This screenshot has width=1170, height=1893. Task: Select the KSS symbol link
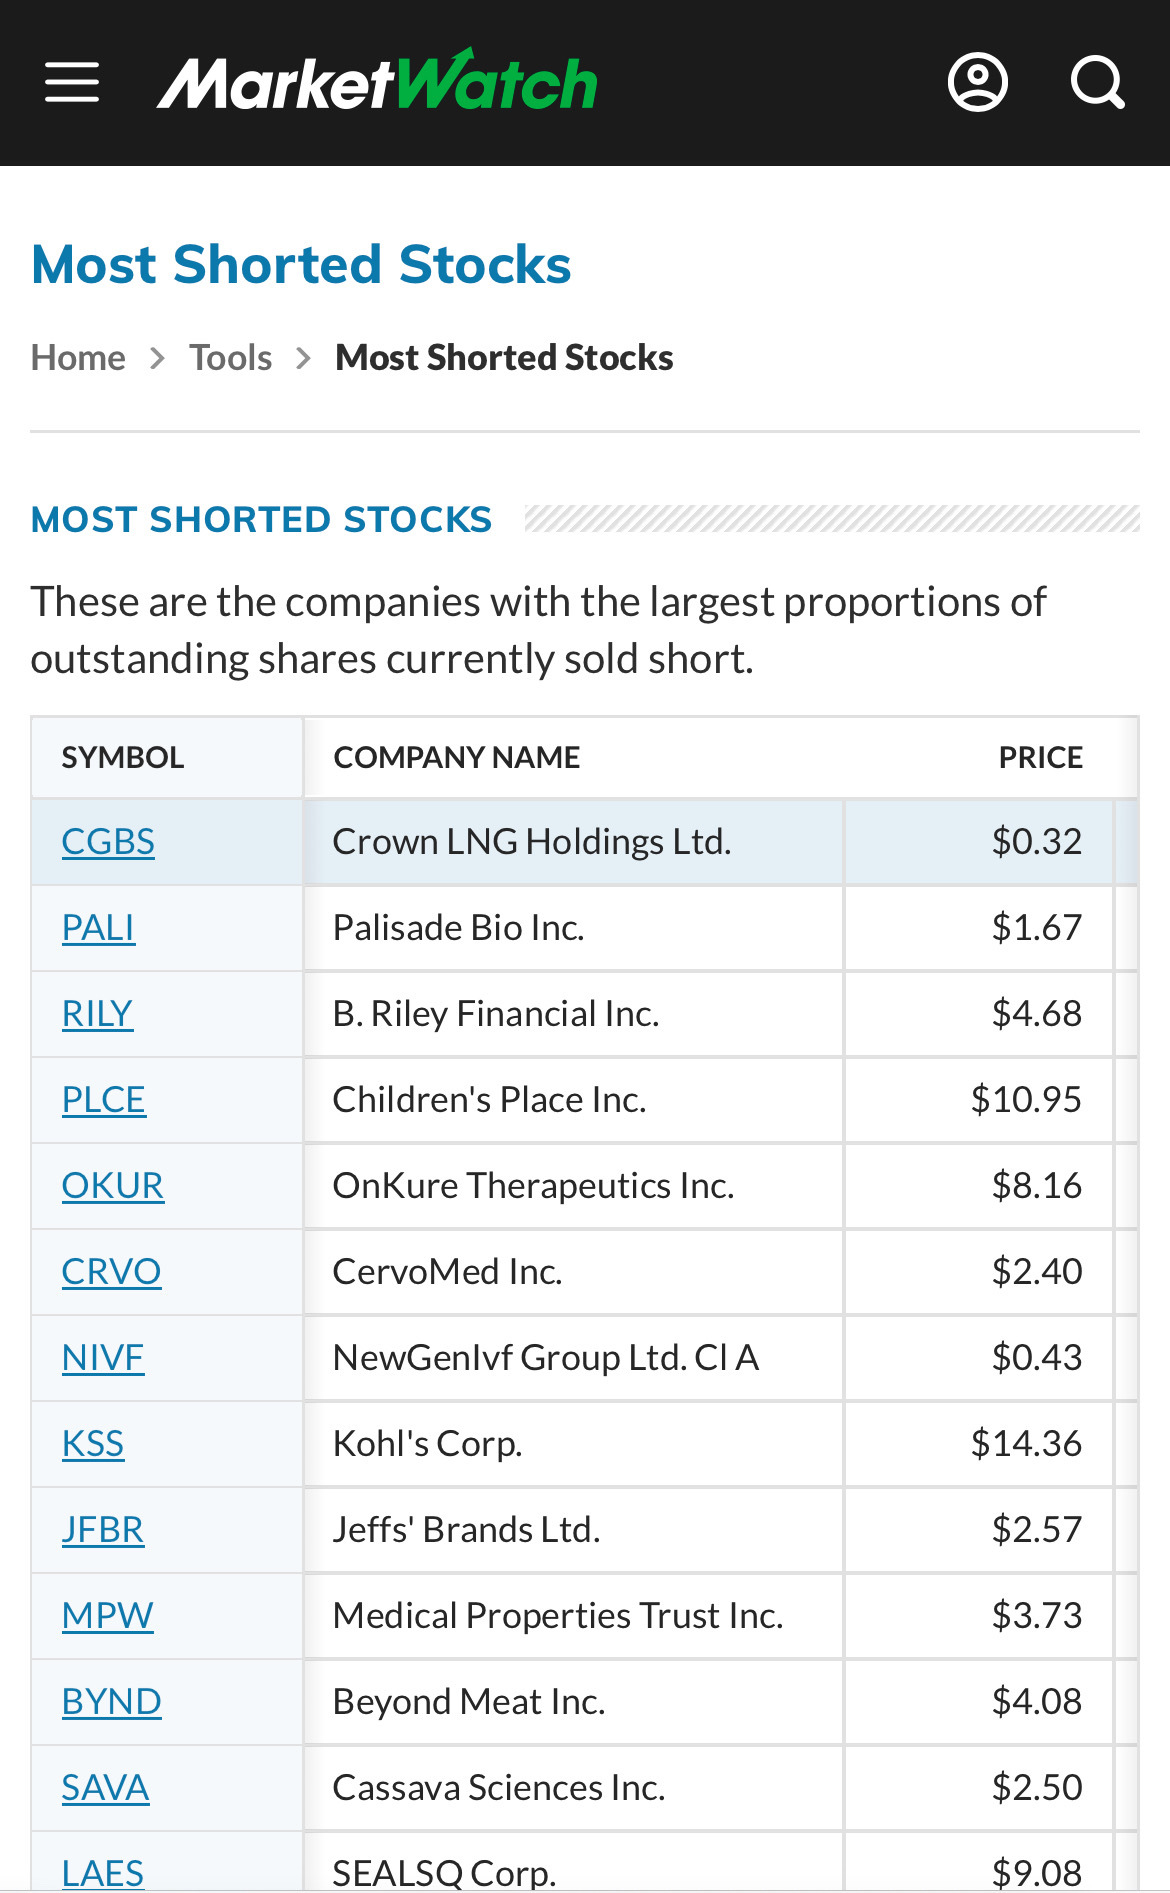coord(93,1444)
